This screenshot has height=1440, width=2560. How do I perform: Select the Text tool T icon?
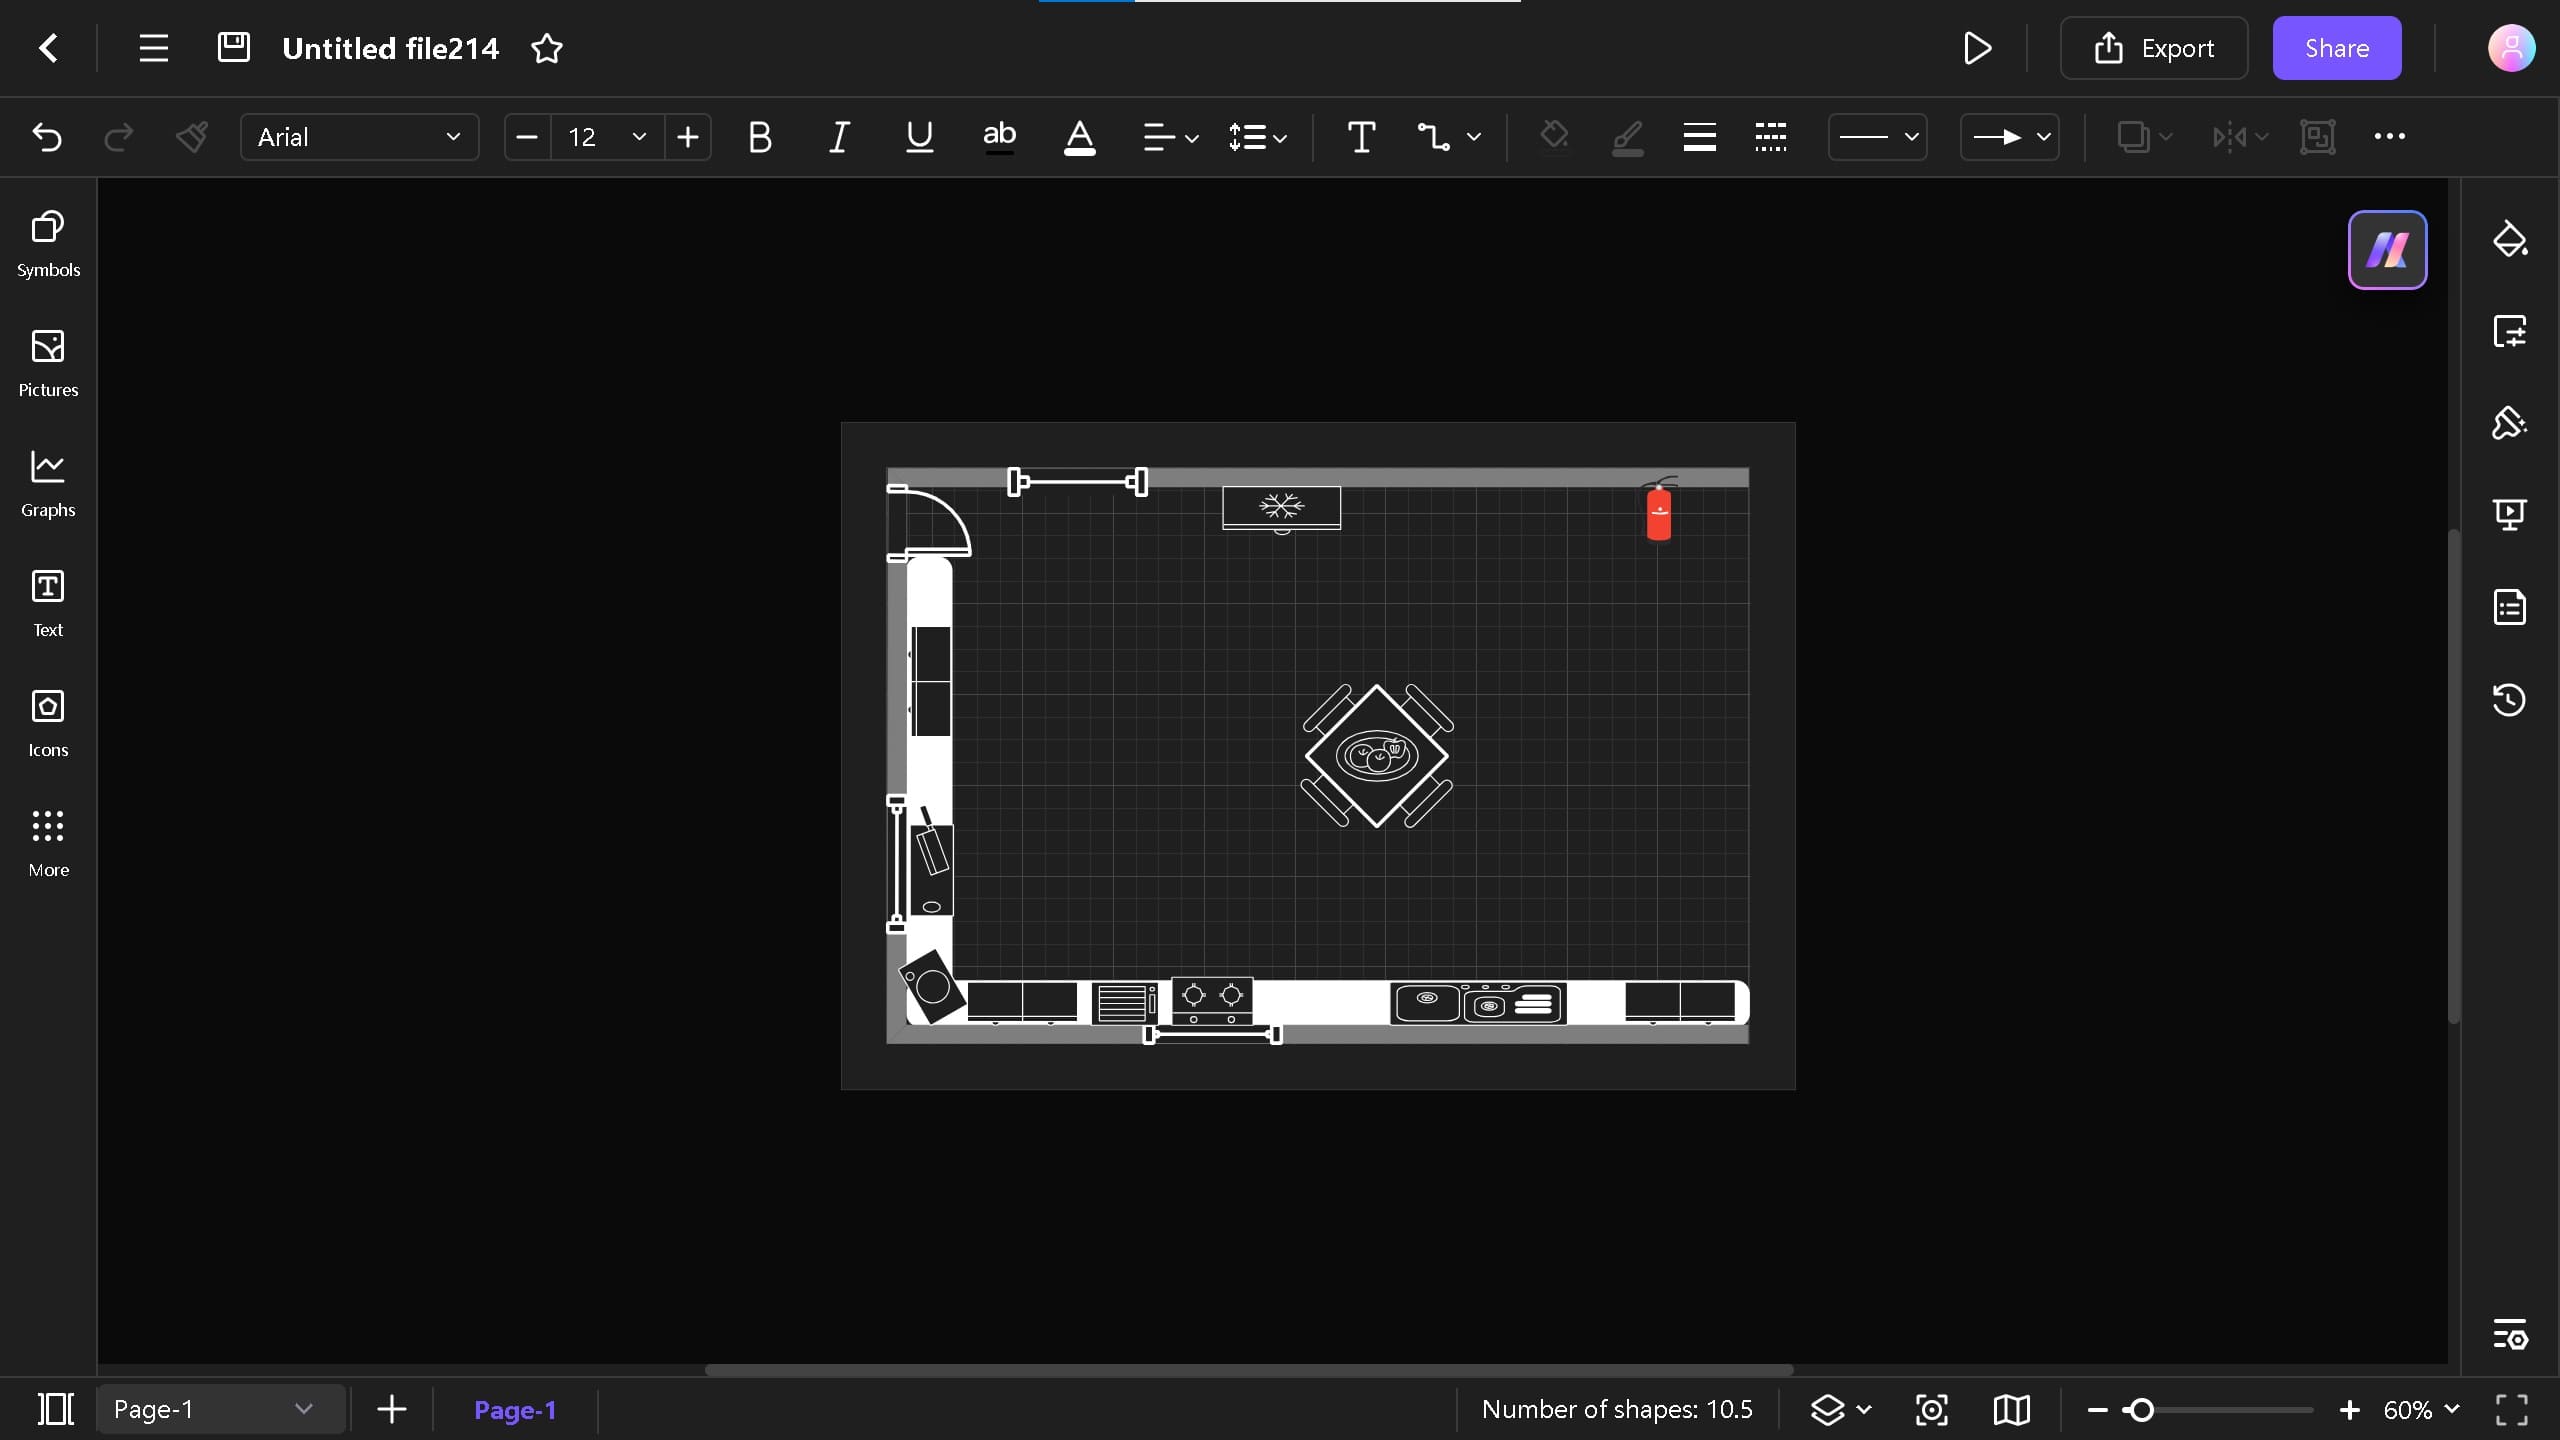[x=1361, y=137]
